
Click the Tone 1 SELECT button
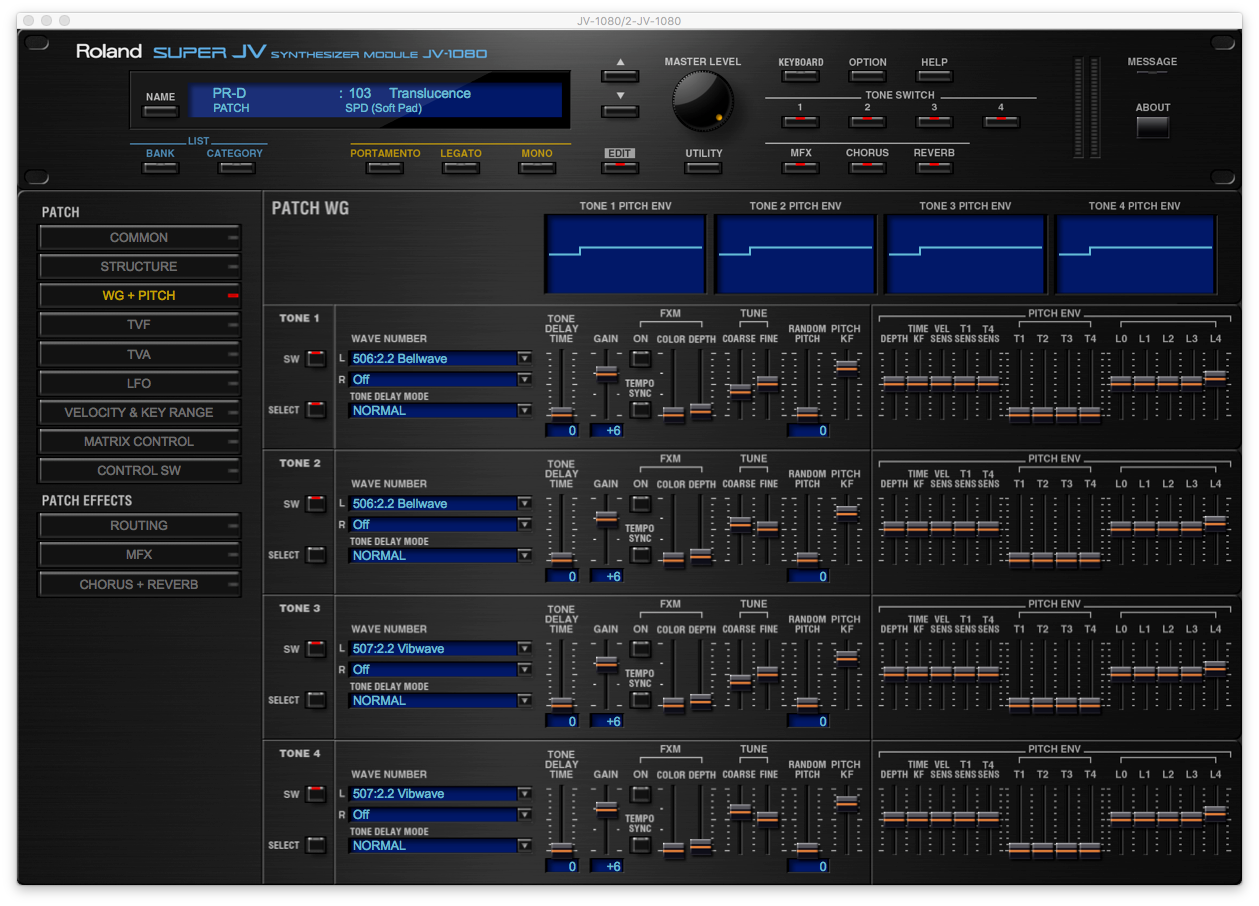coord(316,410)
